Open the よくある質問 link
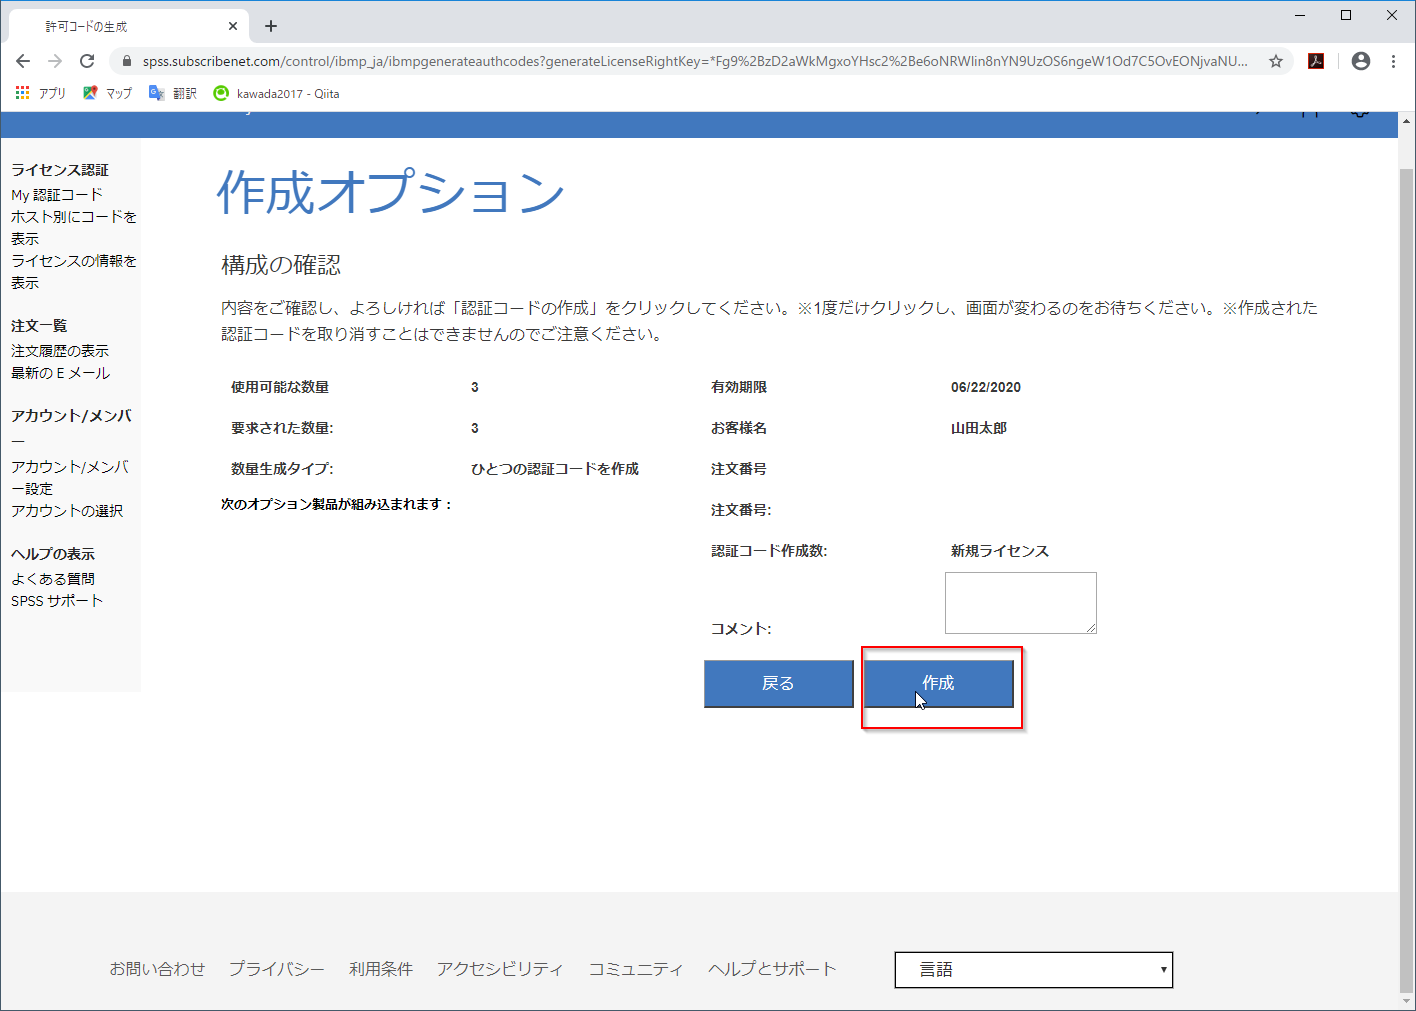The image size is (1416, 1011). pyautogui.click(x=53, y=579)
